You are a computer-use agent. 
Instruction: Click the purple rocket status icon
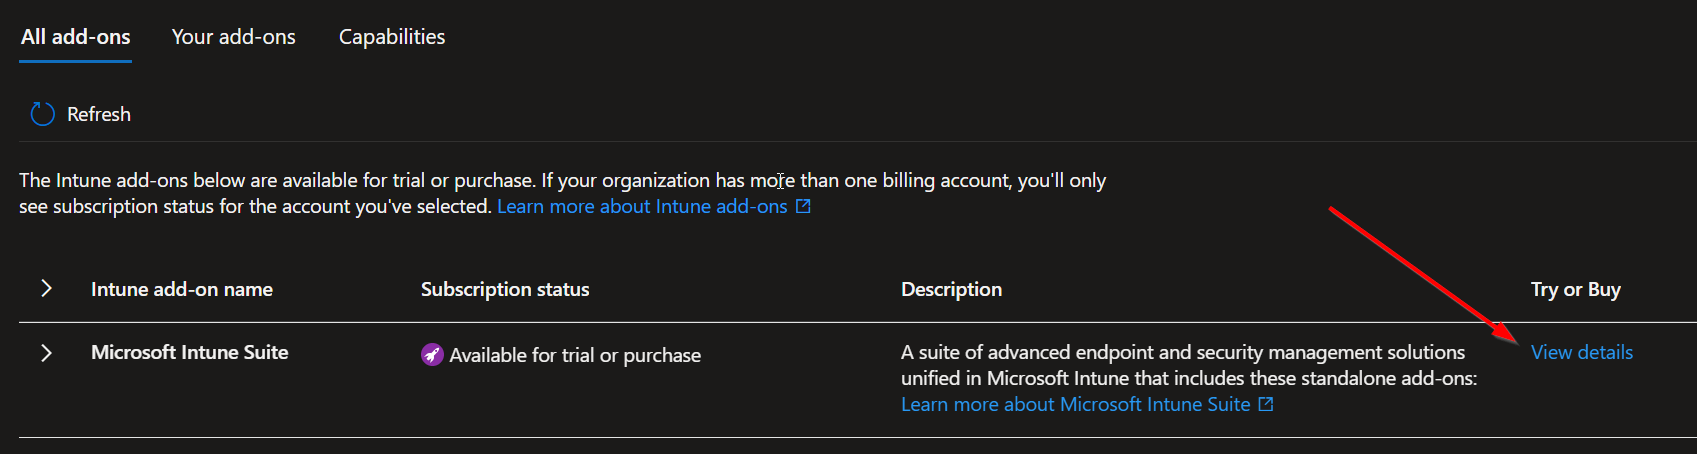click(432, 355)
